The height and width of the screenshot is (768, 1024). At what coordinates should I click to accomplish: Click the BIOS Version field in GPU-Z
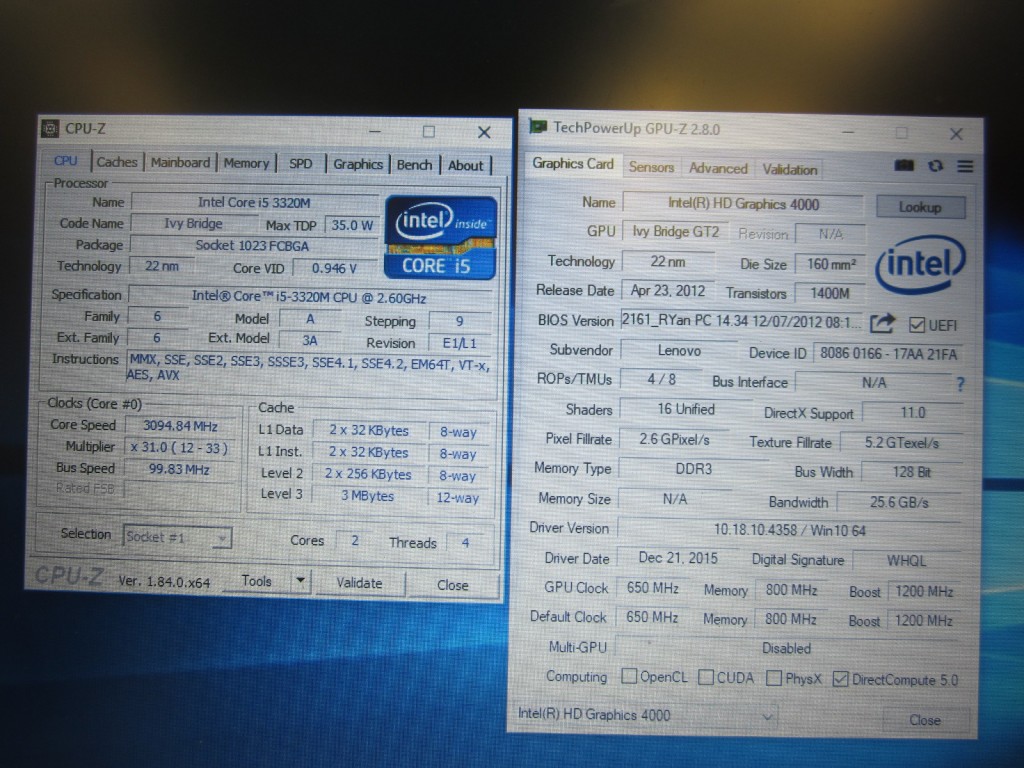pyautogui.click(x=742, y=321)
